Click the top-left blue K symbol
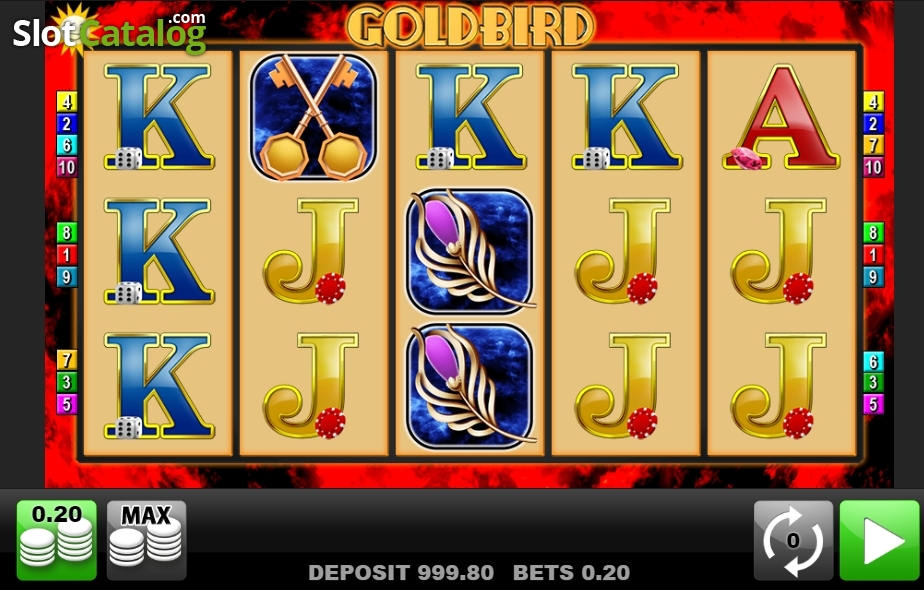 click(x=158, y=117)
